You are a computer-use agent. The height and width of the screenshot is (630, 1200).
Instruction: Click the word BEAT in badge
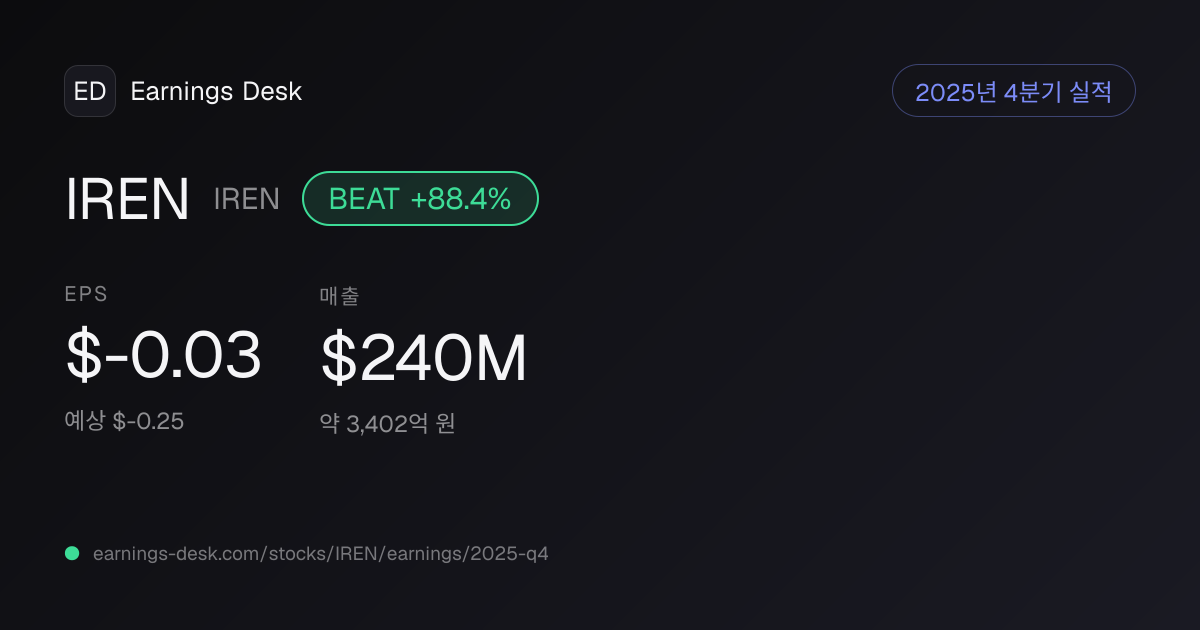[364, 199]
